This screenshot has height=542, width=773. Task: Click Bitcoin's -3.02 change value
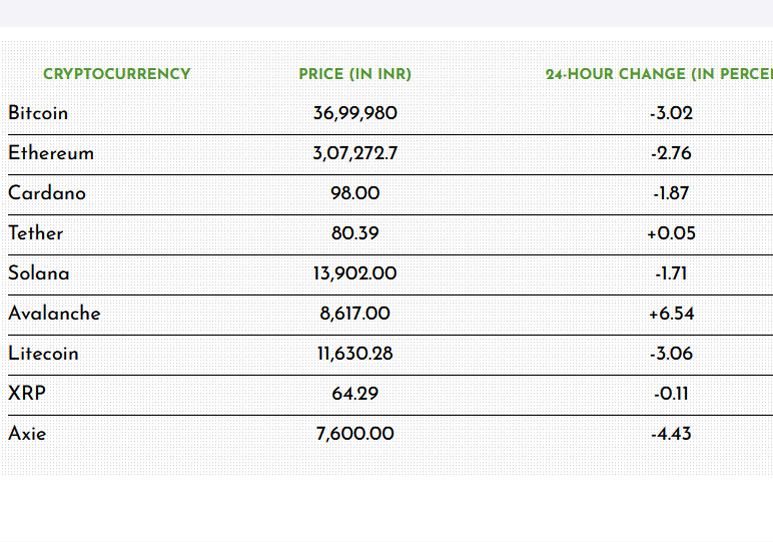point(671,113)
